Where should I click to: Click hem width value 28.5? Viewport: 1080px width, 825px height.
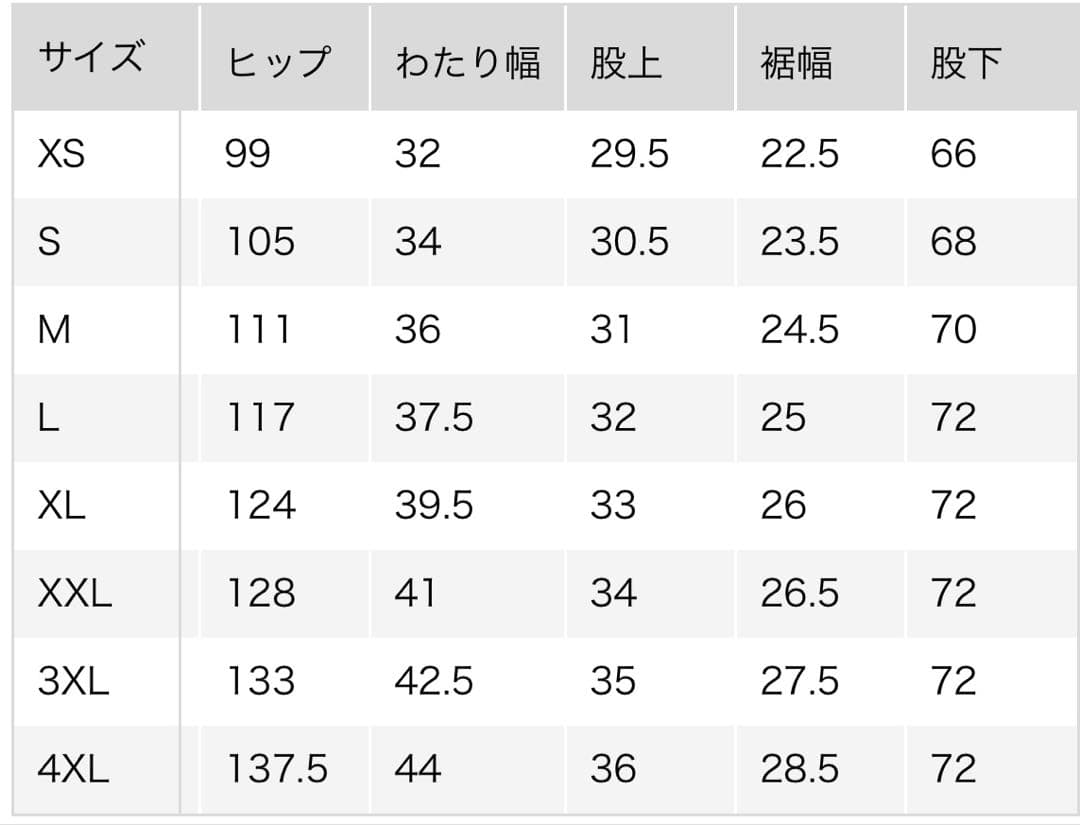pos(800,769)
